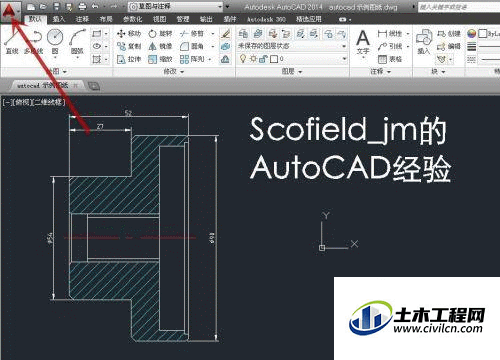This screenshot has width=500, height=360.
Task: Open the Autodesk 360 ribbon tab
Action: [x=266, y=19]
